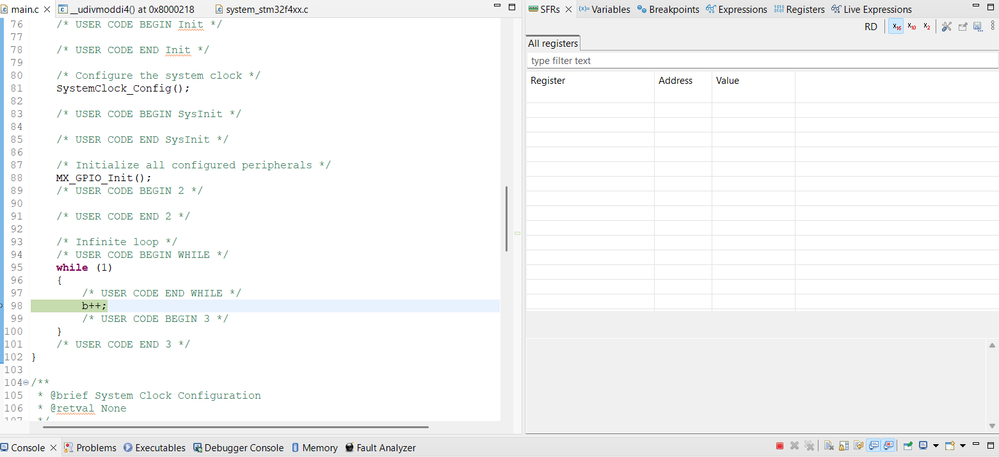
Task: Click line number 98 in the gutter
Action: 17,306
